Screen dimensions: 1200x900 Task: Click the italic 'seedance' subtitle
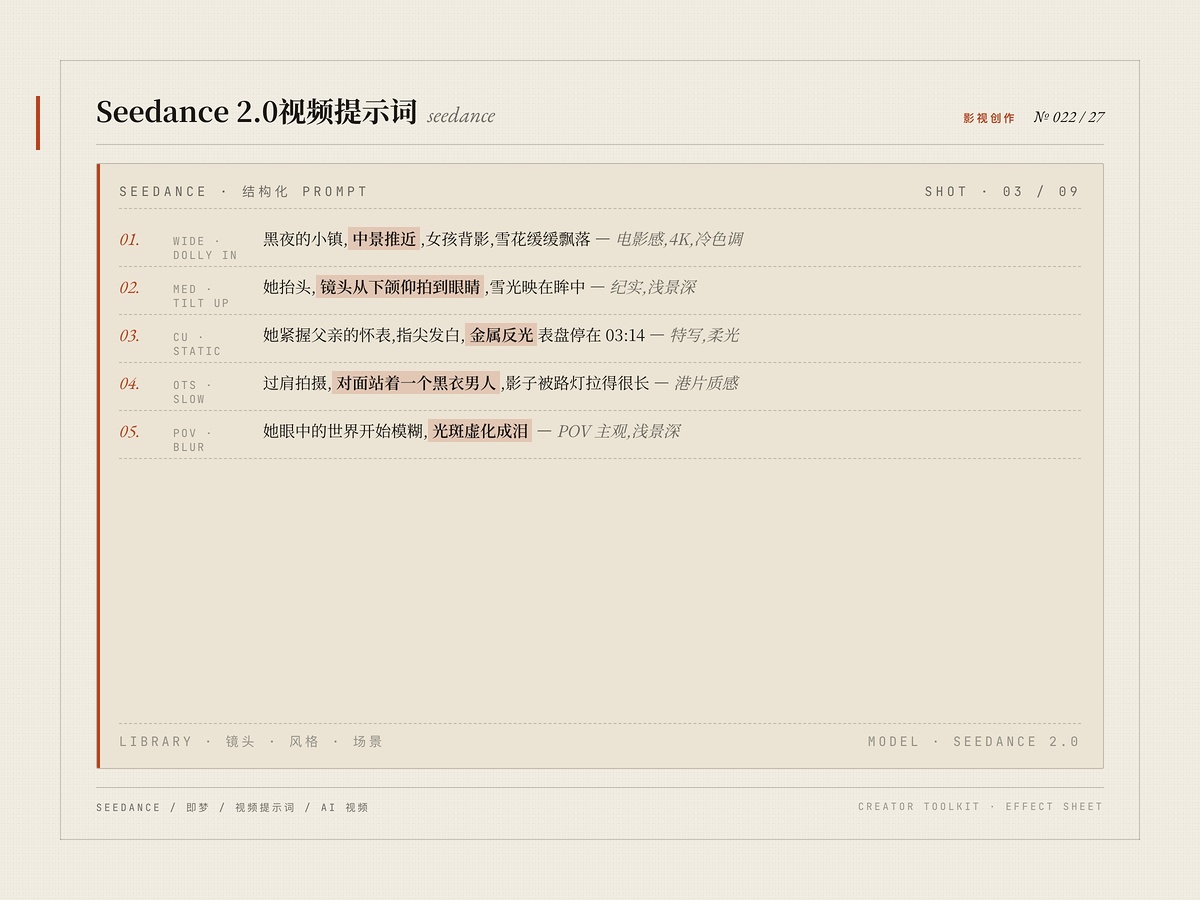tap(461, 116)
